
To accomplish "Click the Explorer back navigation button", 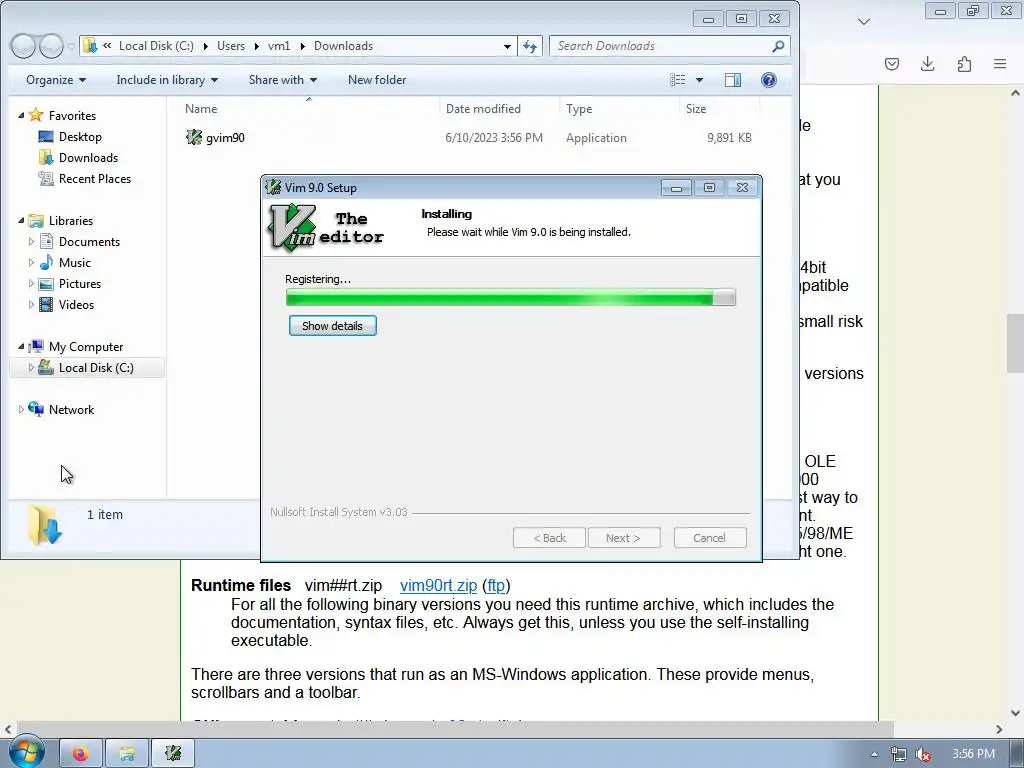I will pyautogui.click(x=24, y=46).
